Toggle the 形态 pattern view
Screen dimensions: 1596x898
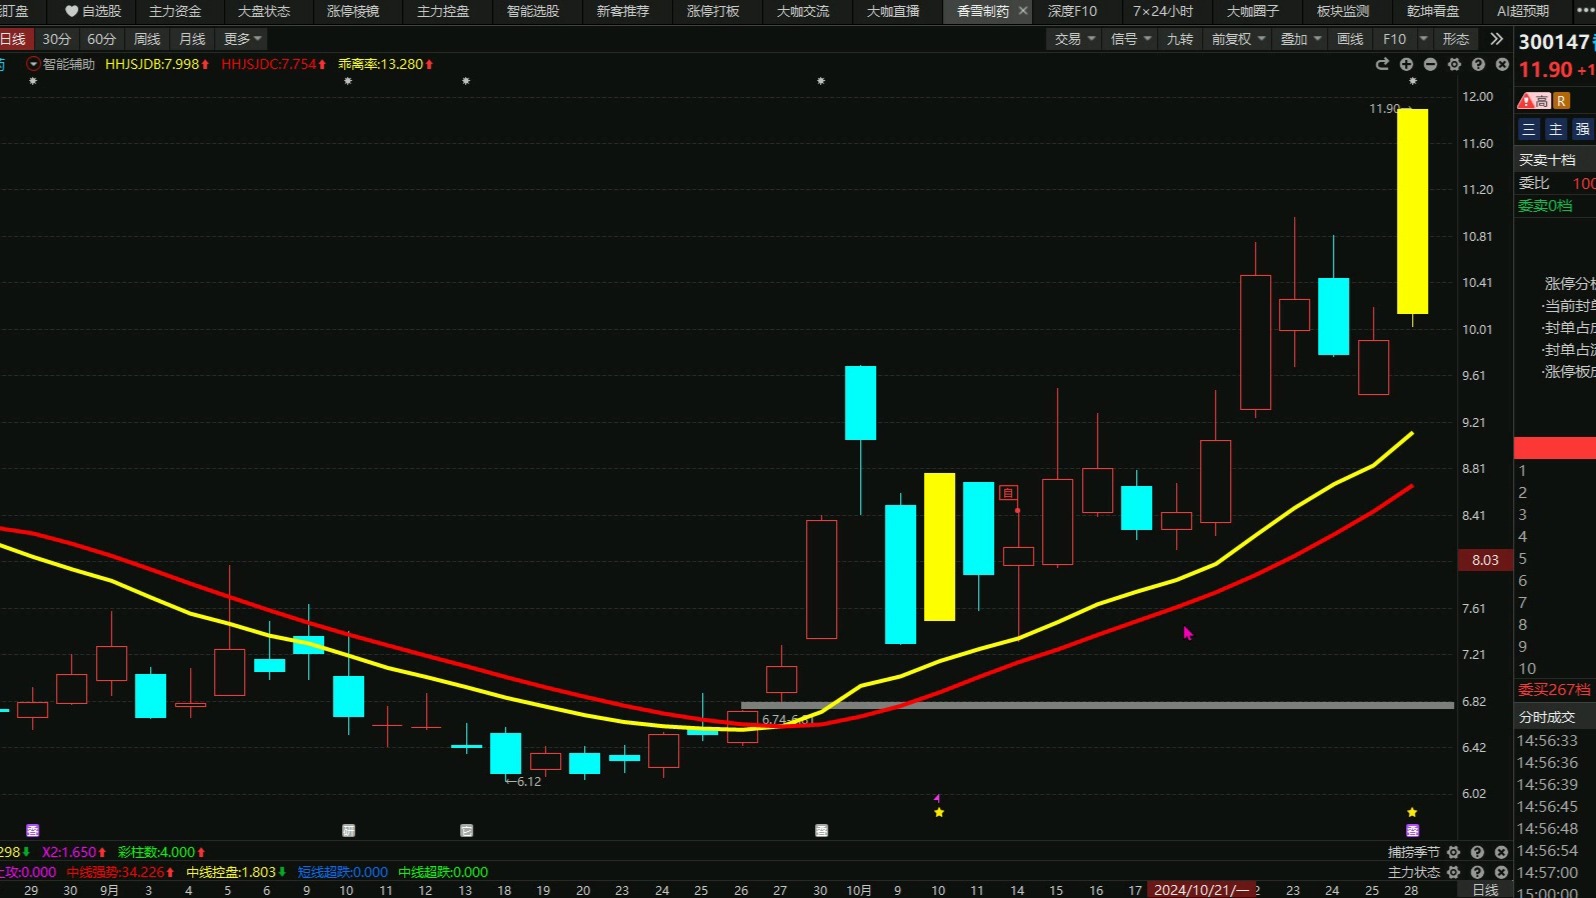[x=1456, y=39]
